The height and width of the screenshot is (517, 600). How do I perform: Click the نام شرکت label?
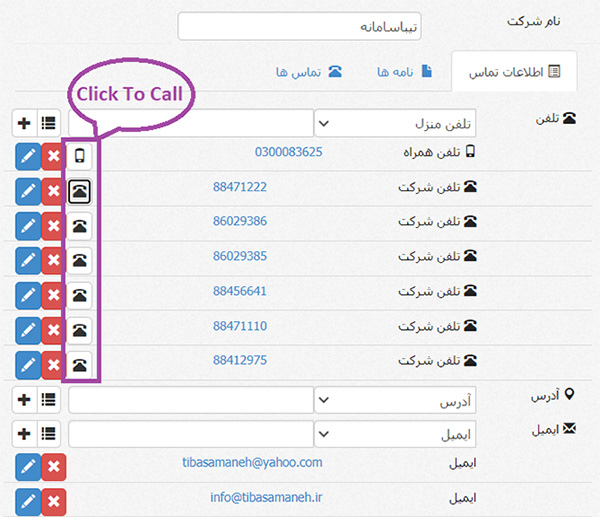coord(534,21)
